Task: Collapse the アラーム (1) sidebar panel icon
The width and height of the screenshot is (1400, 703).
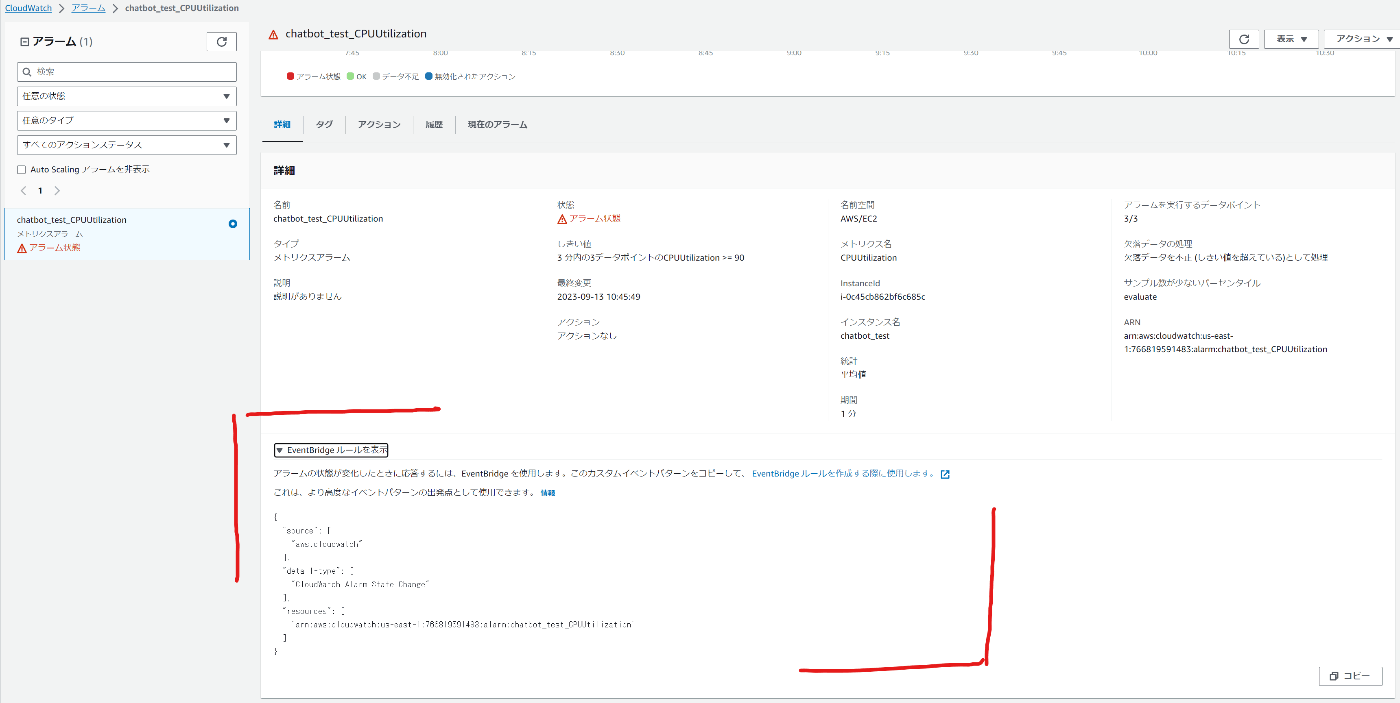Action: tap(25, 42)
